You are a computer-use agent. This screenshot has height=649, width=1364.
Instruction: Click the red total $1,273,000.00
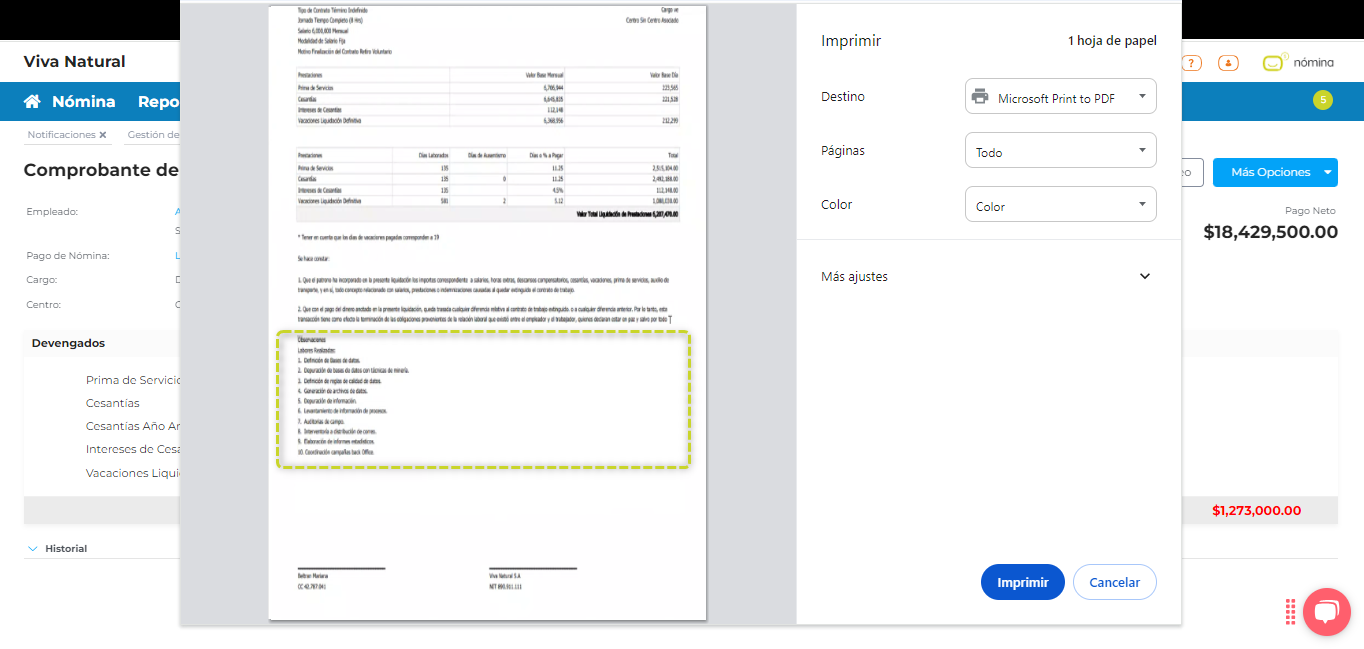point(1256,510)
